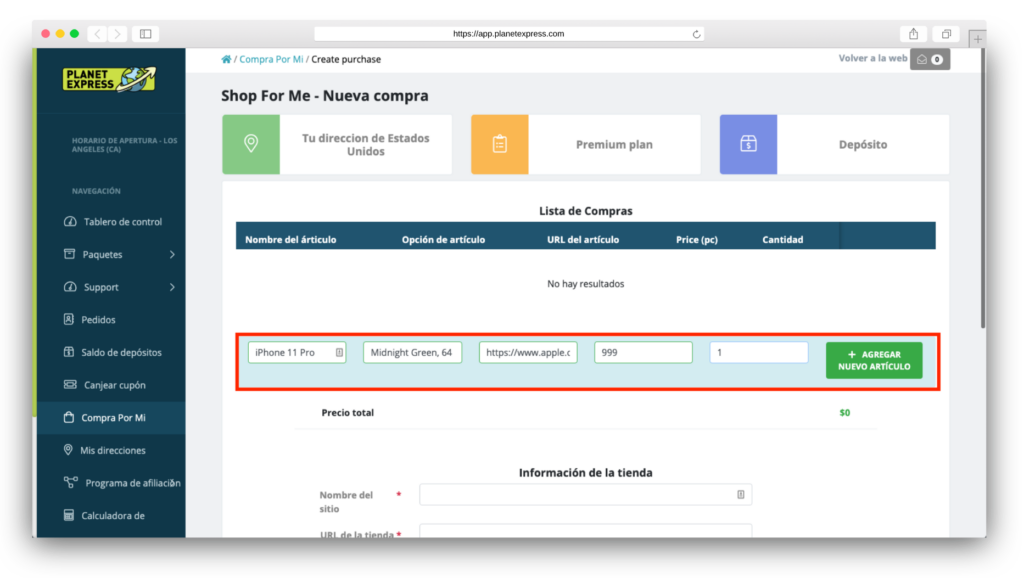
Task: Click Compra Por Mi breadcrumb link
Action: click(271, 59)
